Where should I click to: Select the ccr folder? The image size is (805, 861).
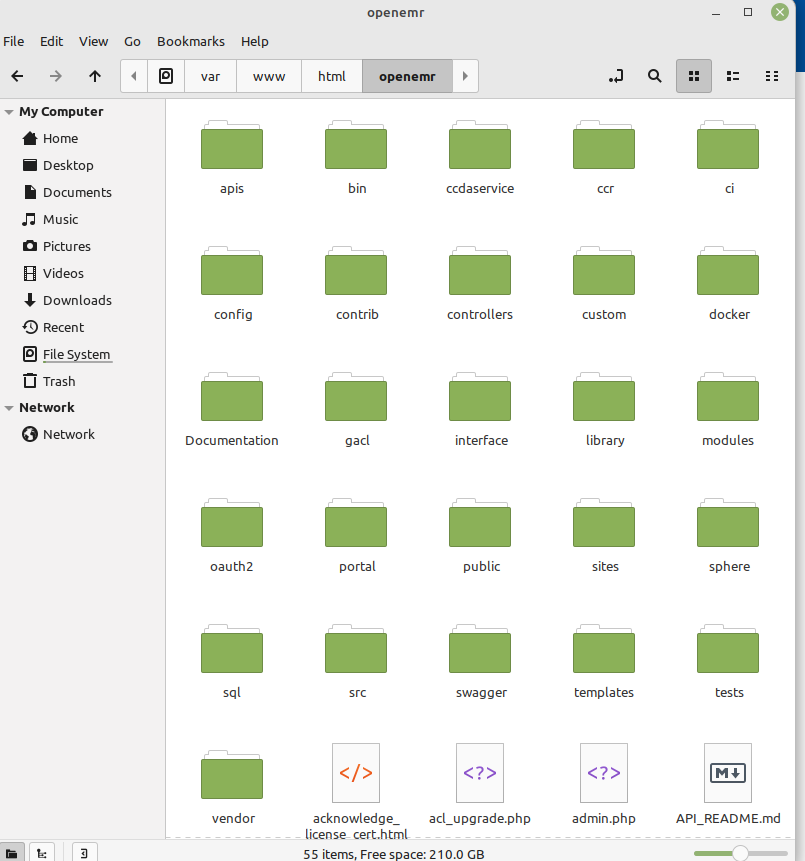click(604, 158)
